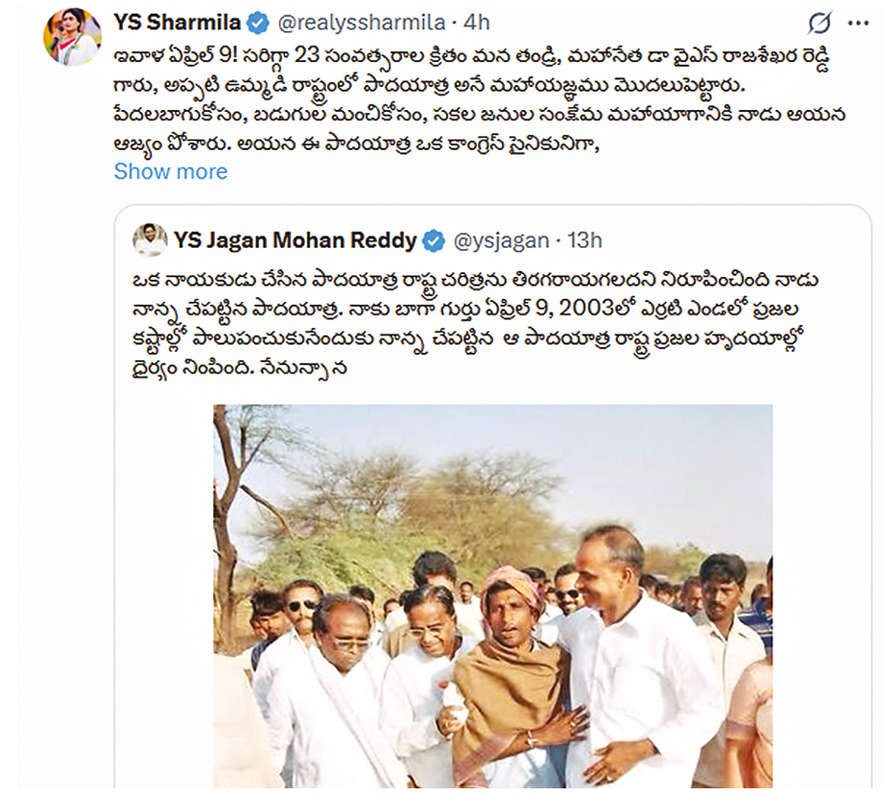
Task: Open Sharmila's Telugu tweet text body
Action: tap(479, 100)
